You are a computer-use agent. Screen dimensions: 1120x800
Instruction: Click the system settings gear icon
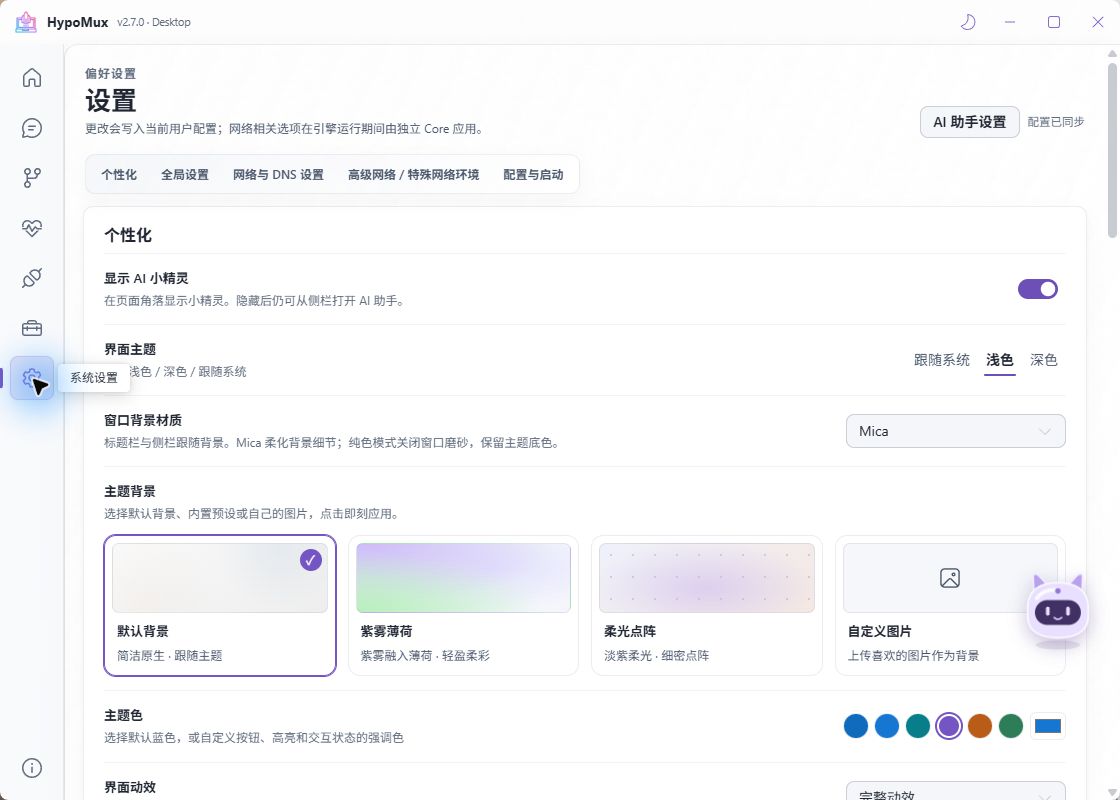pos(31,378)
